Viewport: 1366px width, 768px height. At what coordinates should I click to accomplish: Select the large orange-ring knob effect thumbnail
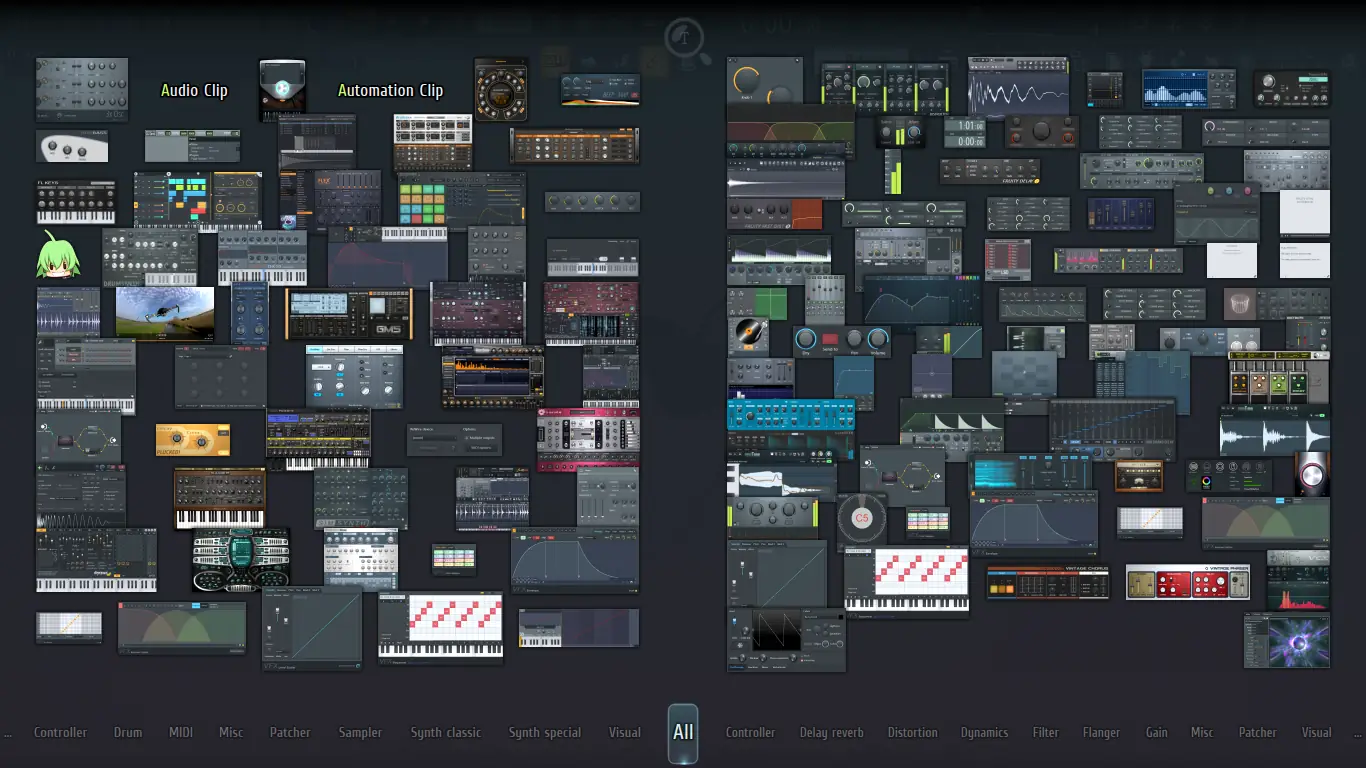point(765,81)
